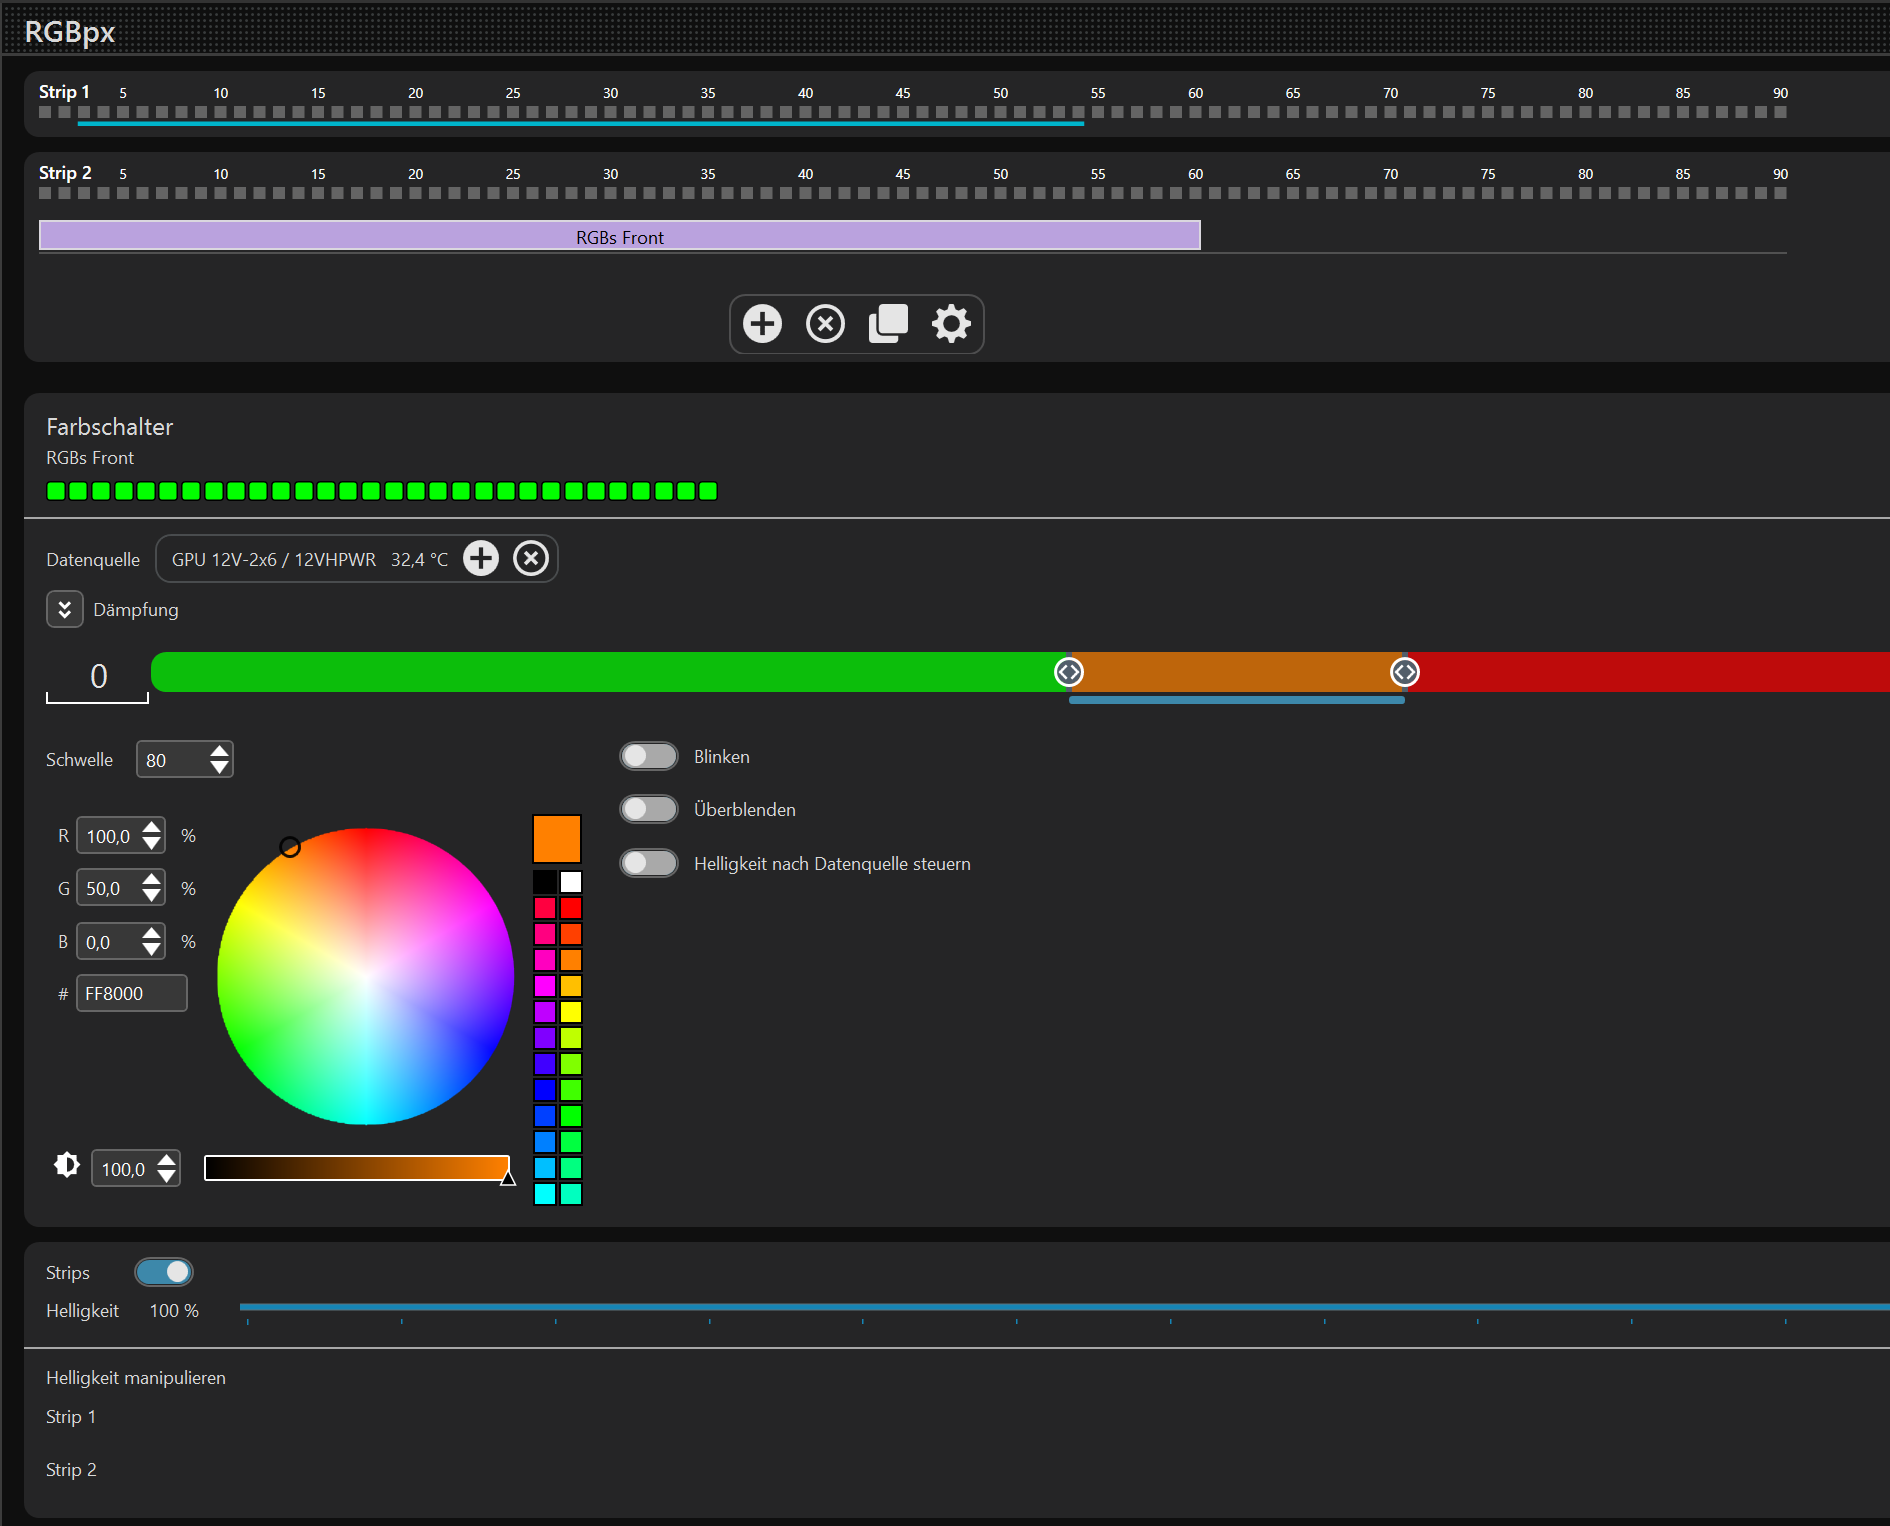Decrease the Schwelle value by one step
1890x1526 pixels.
click(x=220, y=768)
